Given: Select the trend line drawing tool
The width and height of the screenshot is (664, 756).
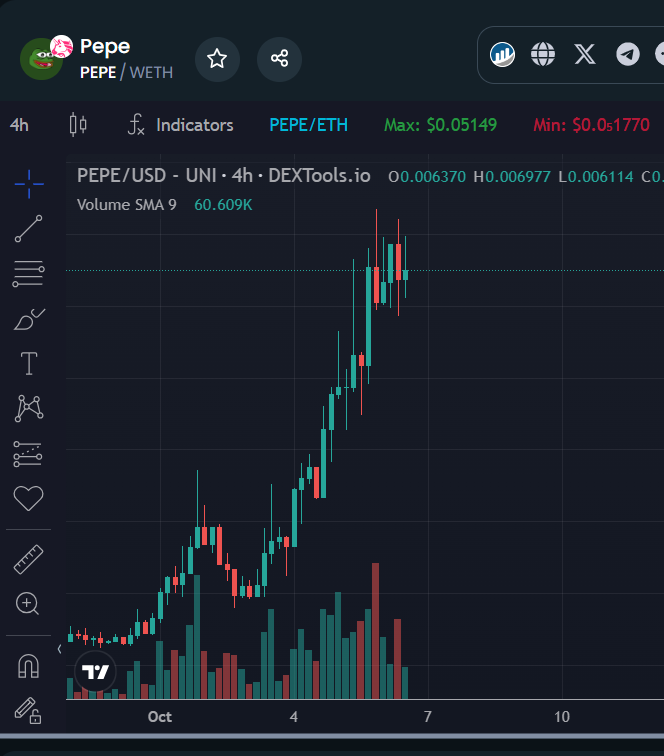Looking at the screenshot, I should [28, 229].
